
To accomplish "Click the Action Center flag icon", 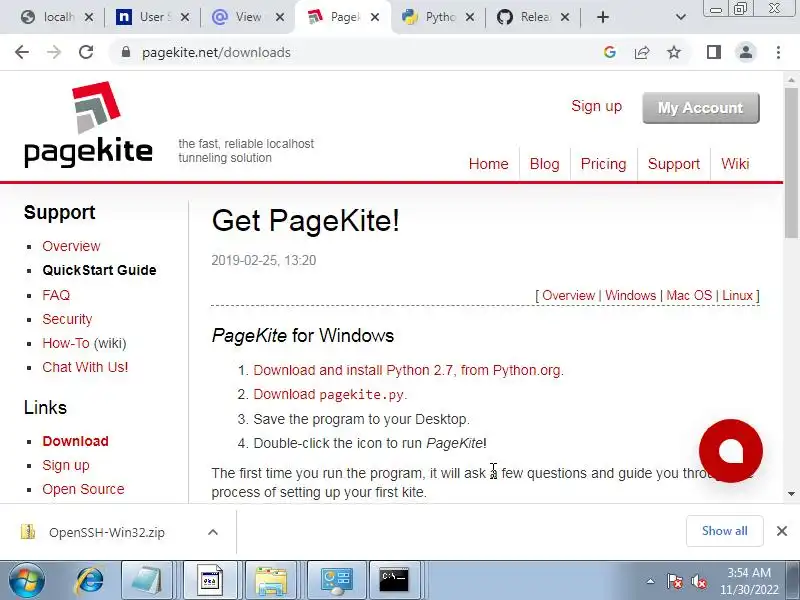I will (x=674, y=581).
